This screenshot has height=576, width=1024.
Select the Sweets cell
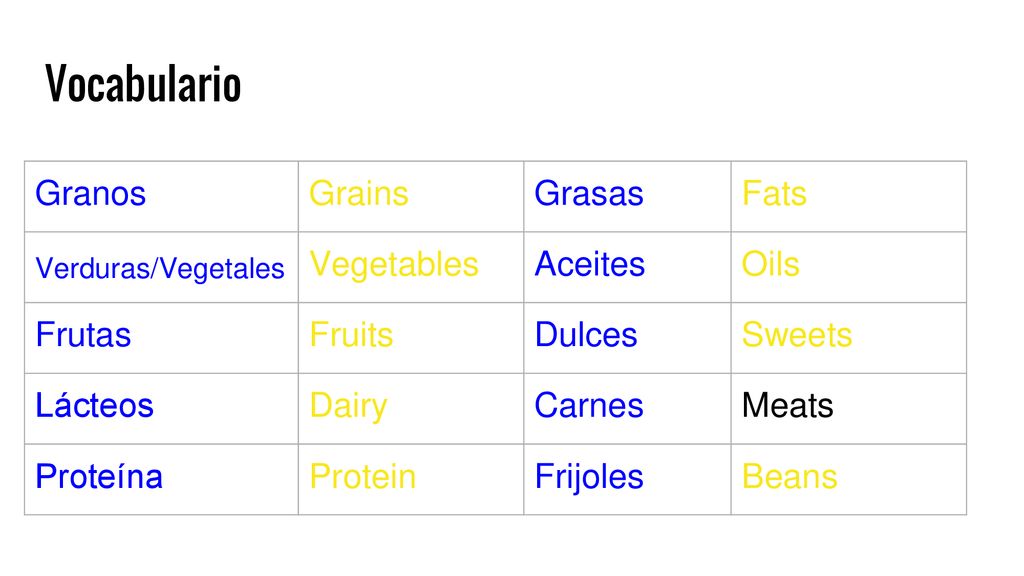848,338
